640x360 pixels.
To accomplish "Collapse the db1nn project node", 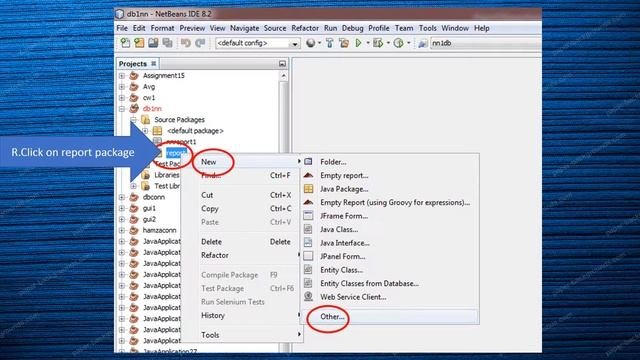I will pos(122,109).
